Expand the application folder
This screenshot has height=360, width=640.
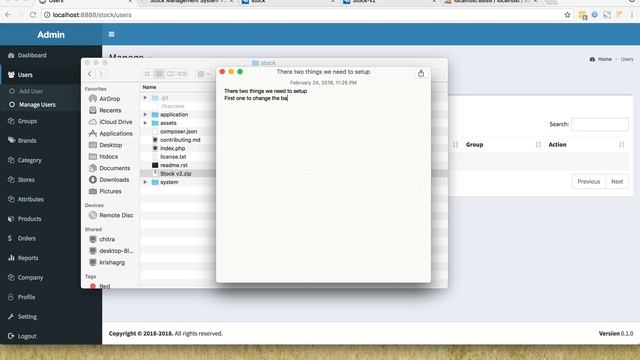(145, 114)
